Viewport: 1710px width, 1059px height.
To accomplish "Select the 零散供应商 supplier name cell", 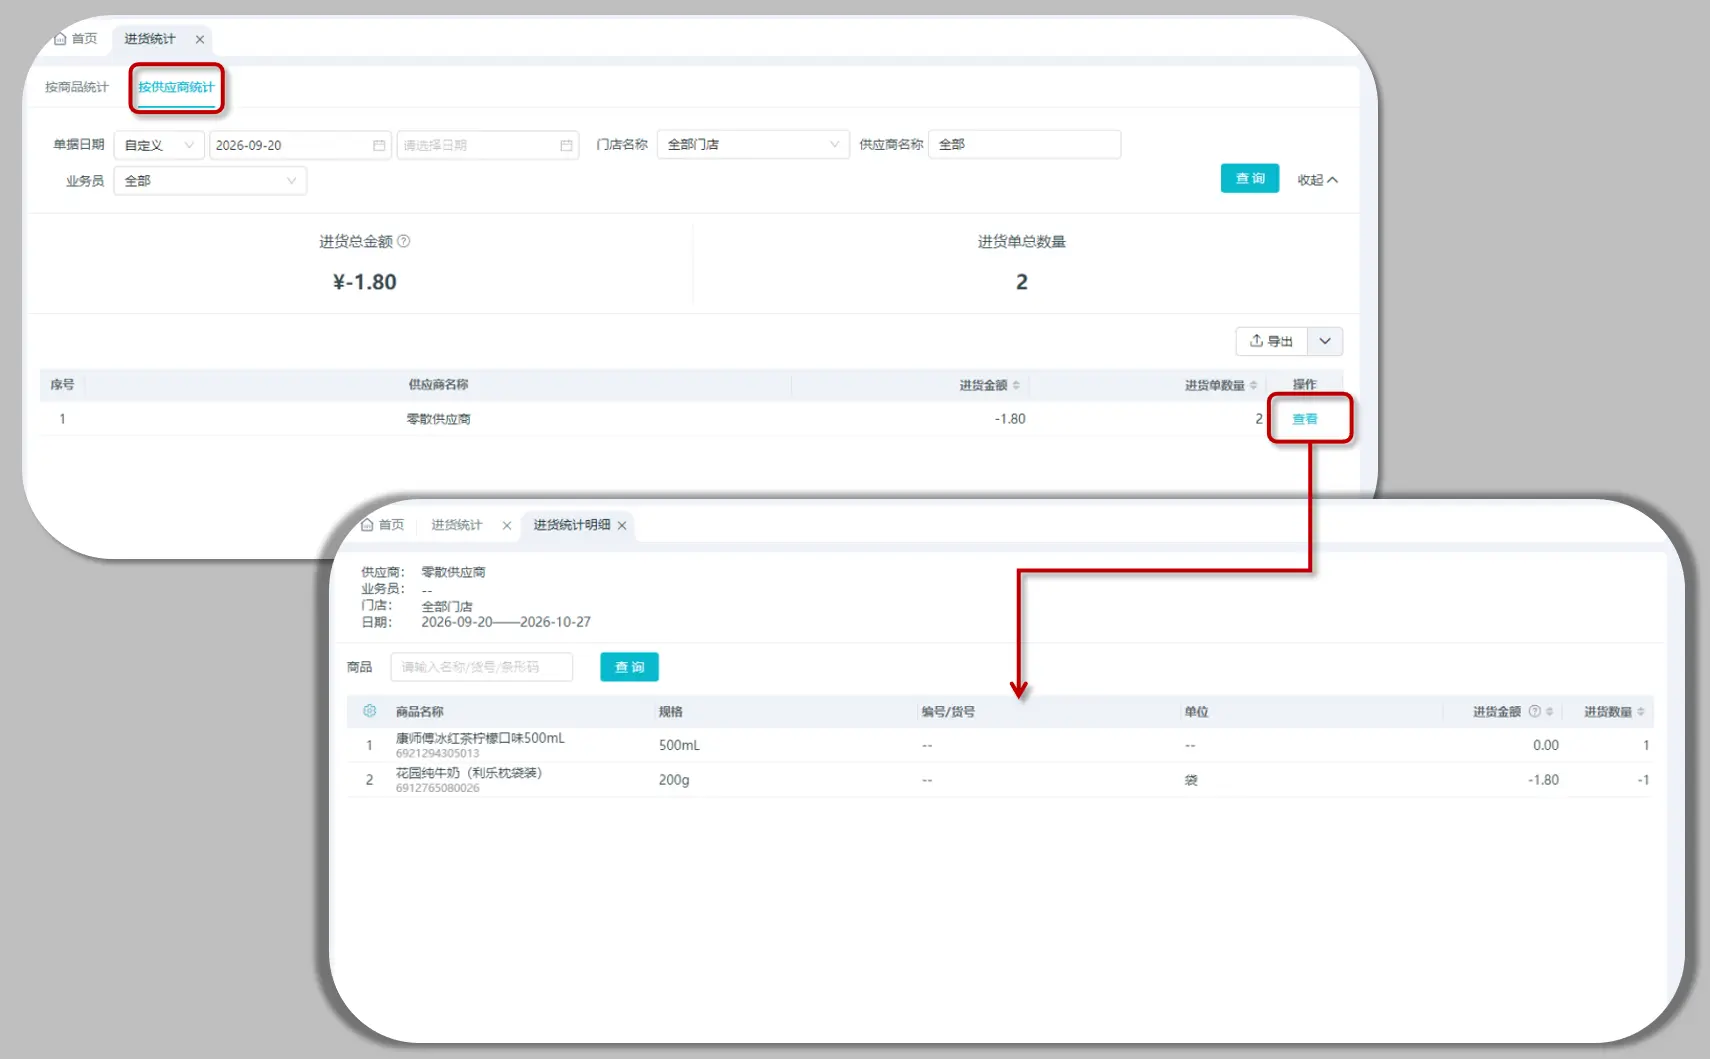I will [x=438, y=419].
